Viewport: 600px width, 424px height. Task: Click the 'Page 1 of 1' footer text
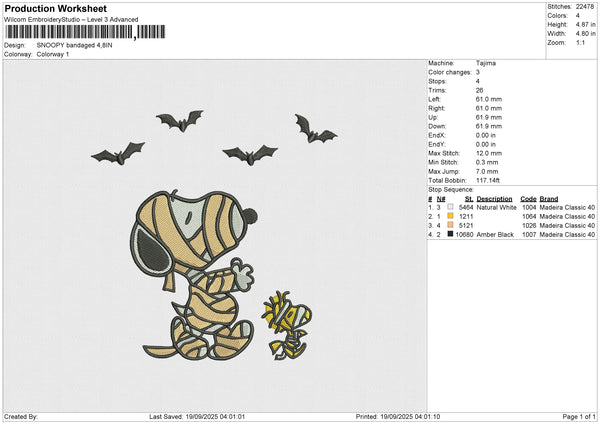[x=579, y=417]
